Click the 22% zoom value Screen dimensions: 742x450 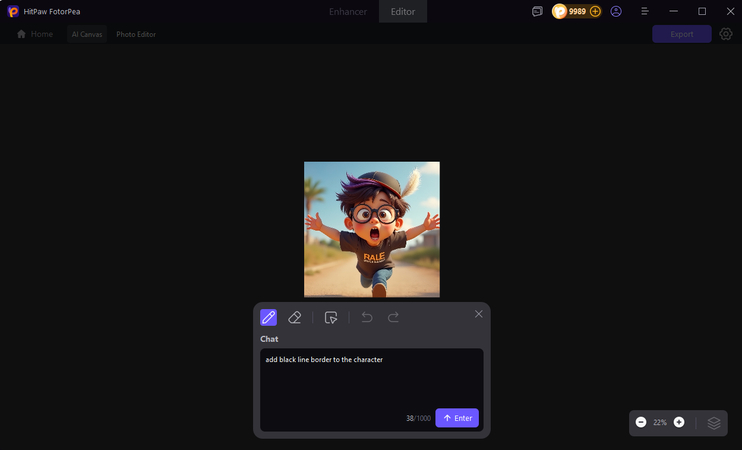tap(660, 423)
